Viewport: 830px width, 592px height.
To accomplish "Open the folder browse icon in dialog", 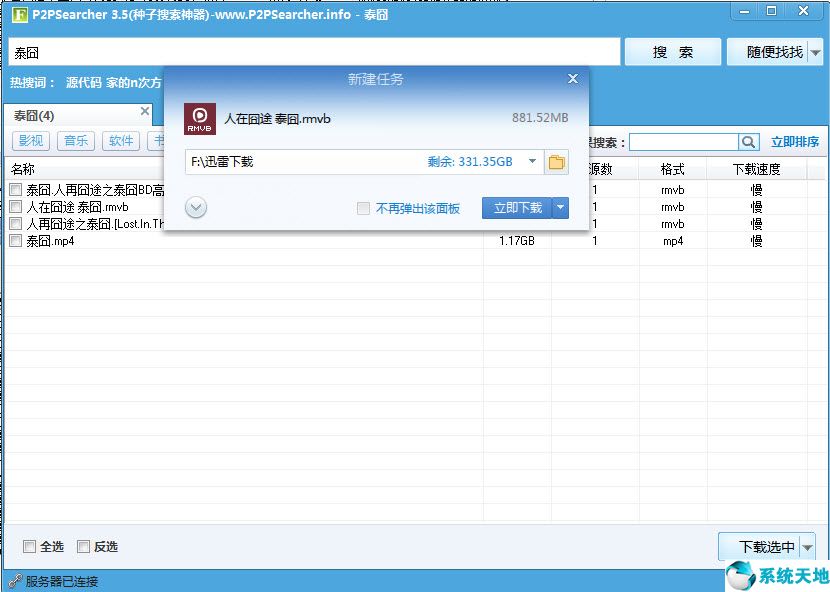I will tap(556, 162).
